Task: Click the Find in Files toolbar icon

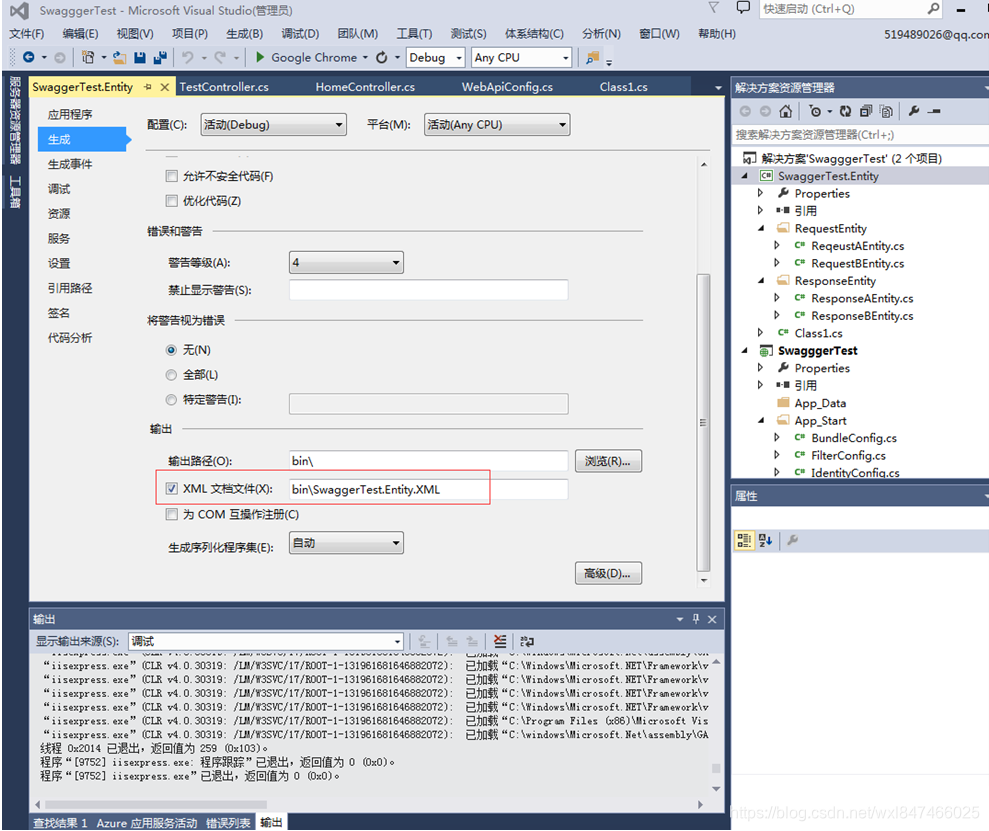Action: [592, 57]
